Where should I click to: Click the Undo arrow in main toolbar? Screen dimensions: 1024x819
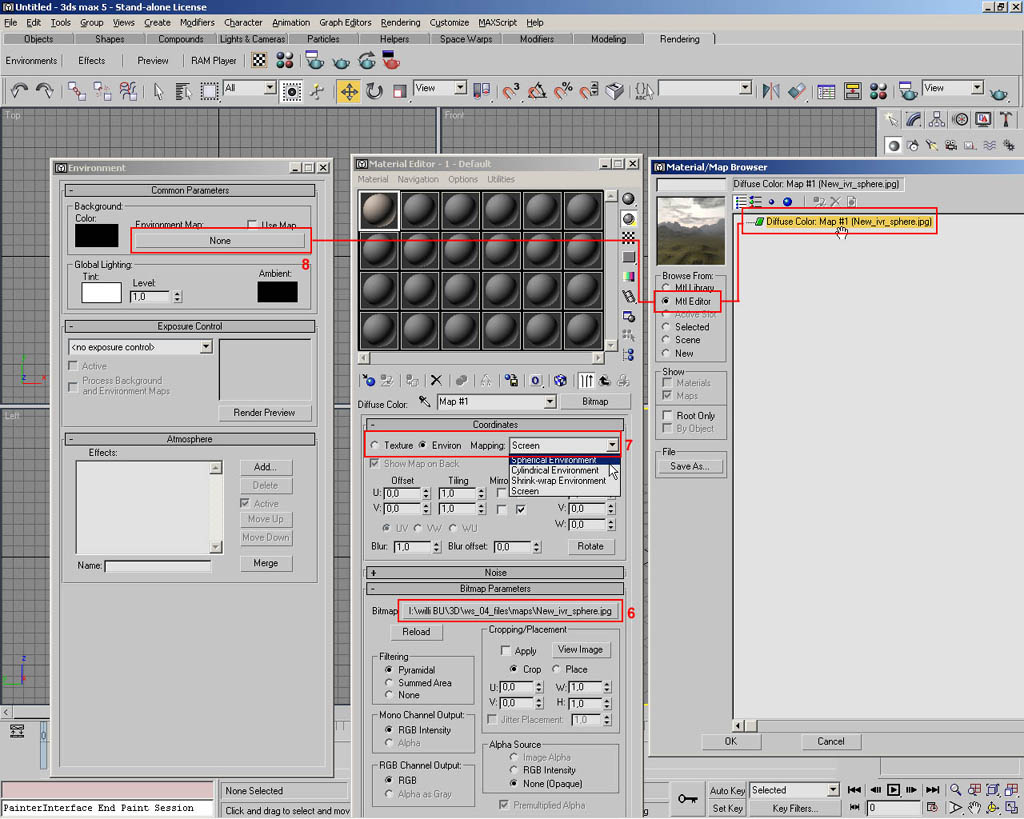(x=19, y=91)
